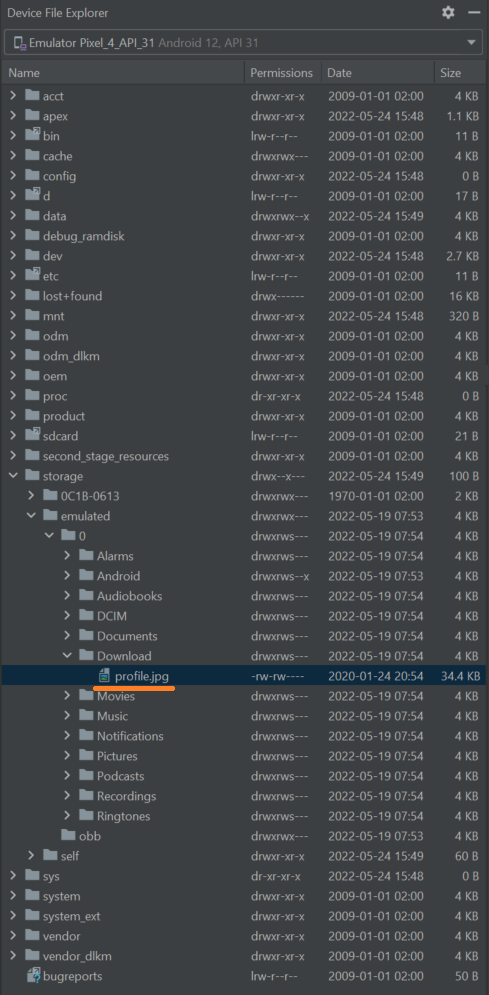Click the d symlink folder icon
This screenshot has height=995, width=489.
pos(32,195)
